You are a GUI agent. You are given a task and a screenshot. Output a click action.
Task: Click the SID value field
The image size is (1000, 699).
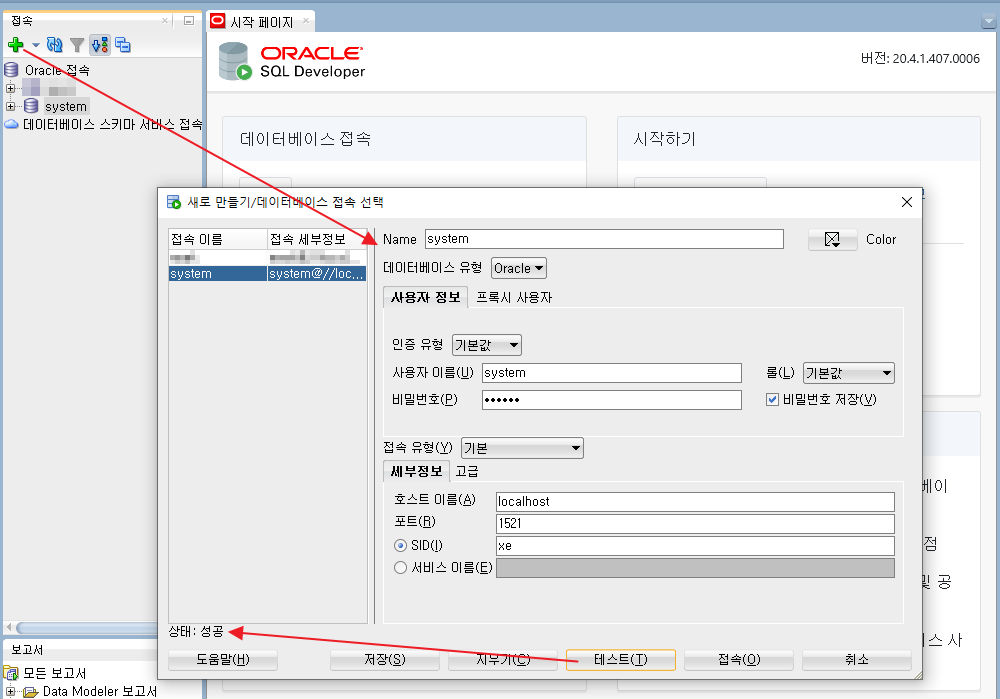click(x=695, y=546)
